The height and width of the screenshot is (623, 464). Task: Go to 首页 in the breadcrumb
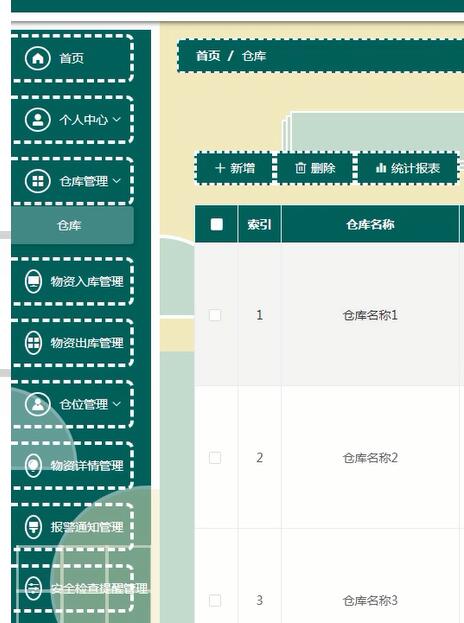pyautogui.click(x=208, y=56)
